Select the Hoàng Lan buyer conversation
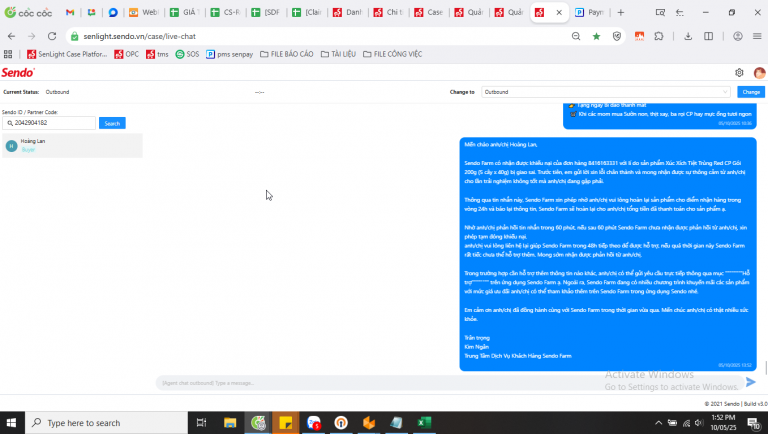The height and width of the screenshot is (434, 768). pyautogui.click(x=72, y=145)
